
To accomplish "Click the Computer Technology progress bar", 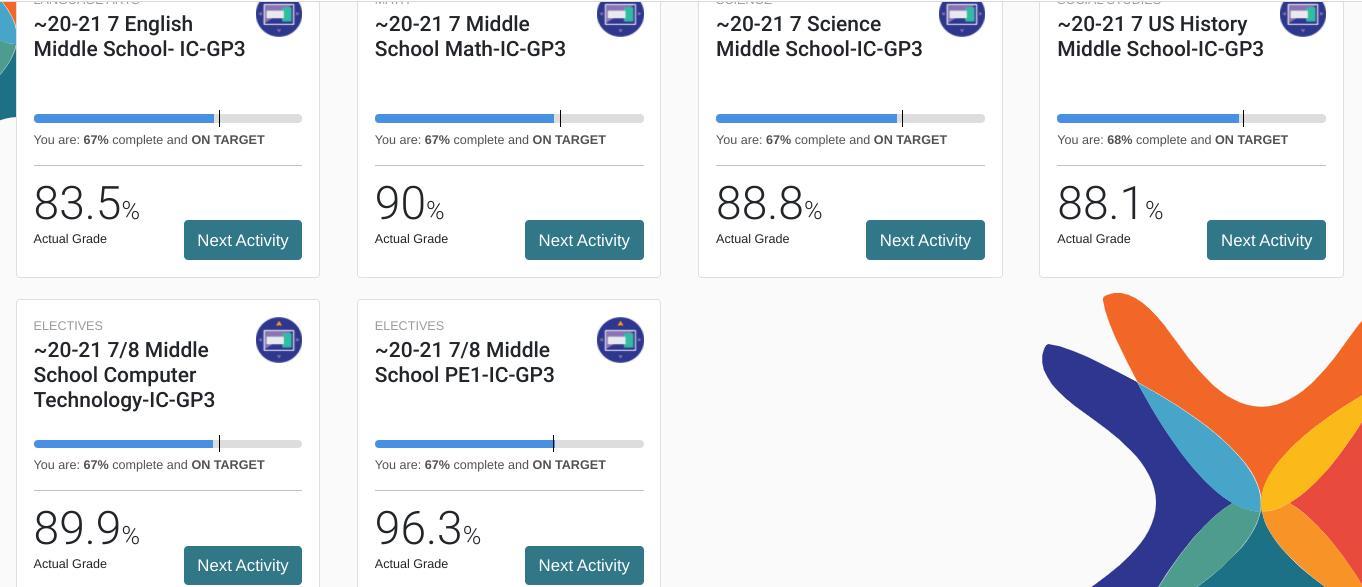I will pyautogui.click(x=168, y=444).
